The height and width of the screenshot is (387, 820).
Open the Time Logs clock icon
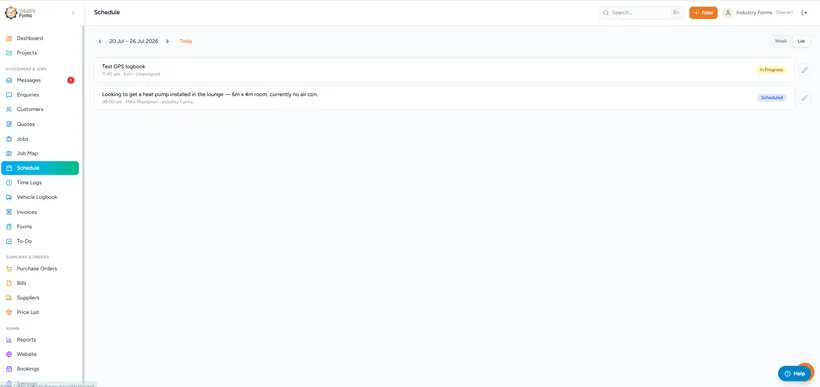tap(9, 183)
